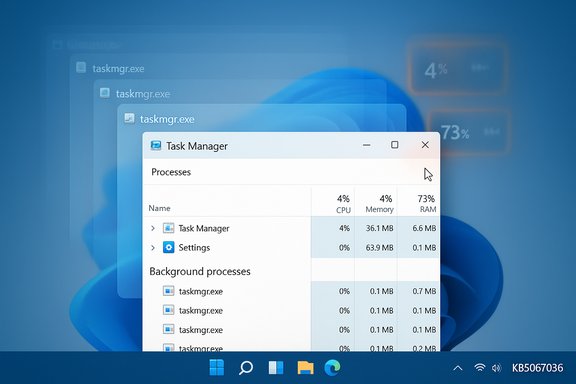Expand the Task Manager process row
This screenshot has width=576, height=384.
point(153,228)
